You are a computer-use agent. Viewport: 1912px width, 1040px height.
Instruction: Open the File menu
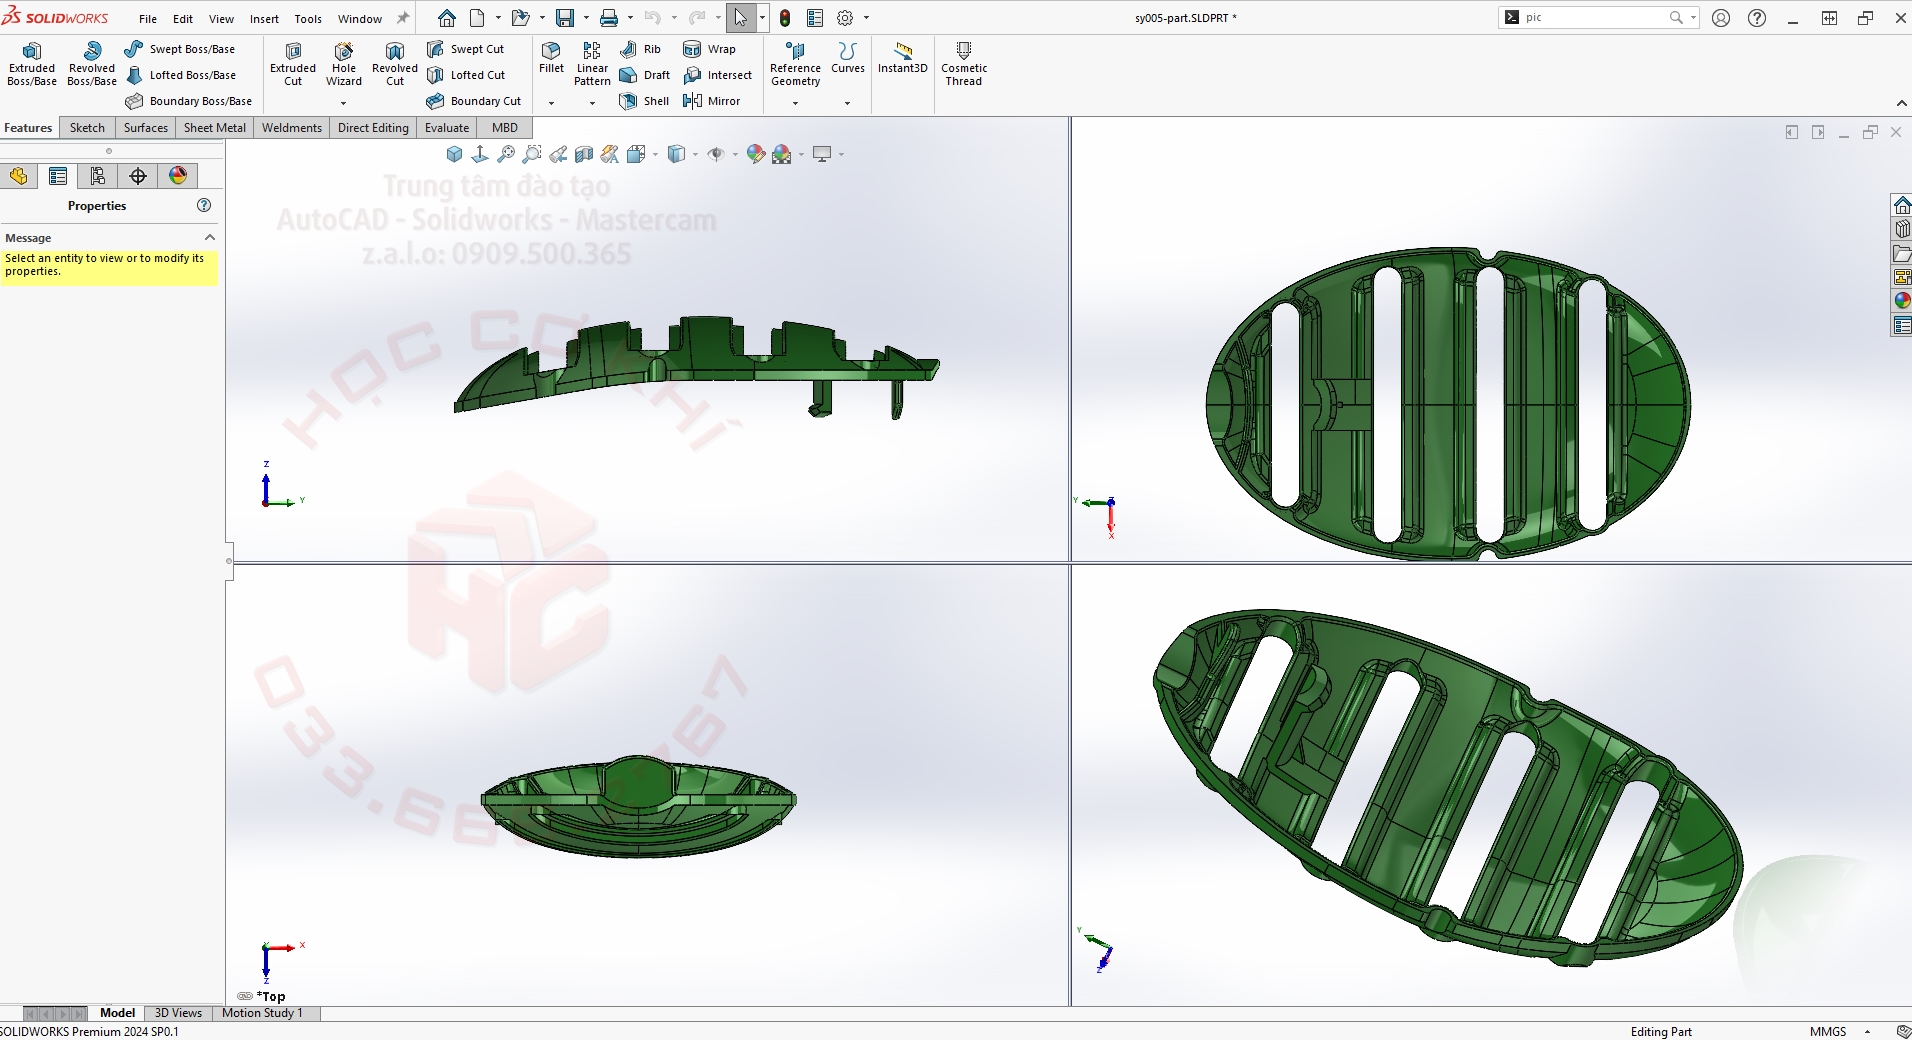tap(148, 19)
